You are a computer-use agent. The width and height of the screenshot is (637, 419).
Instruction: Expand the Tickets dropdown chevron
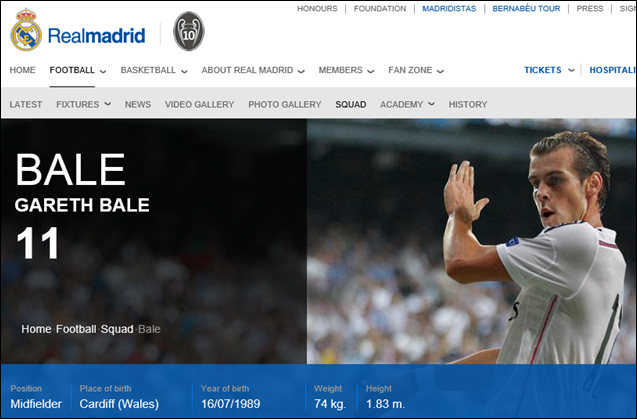571,70
